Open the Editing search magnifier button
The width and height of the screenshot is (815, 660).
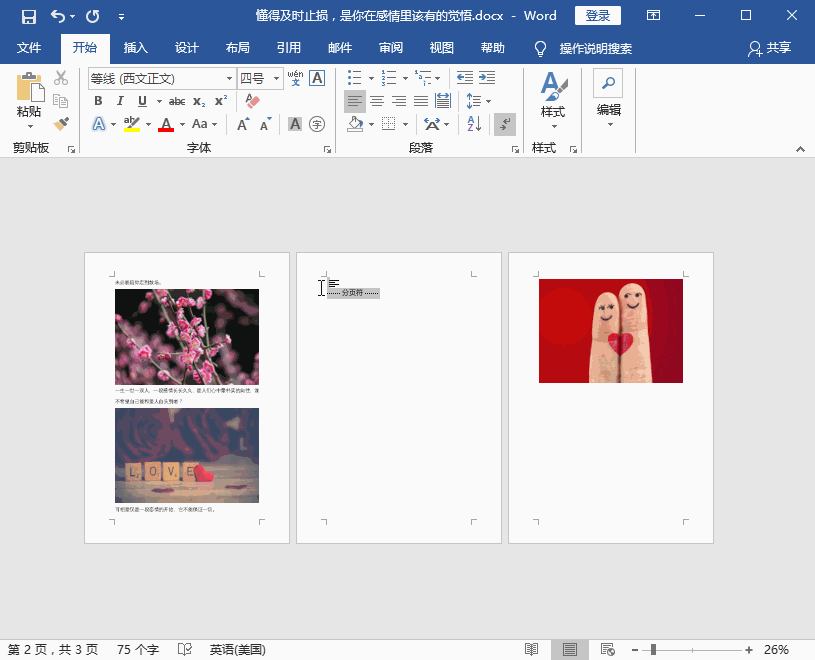[608, 83]
